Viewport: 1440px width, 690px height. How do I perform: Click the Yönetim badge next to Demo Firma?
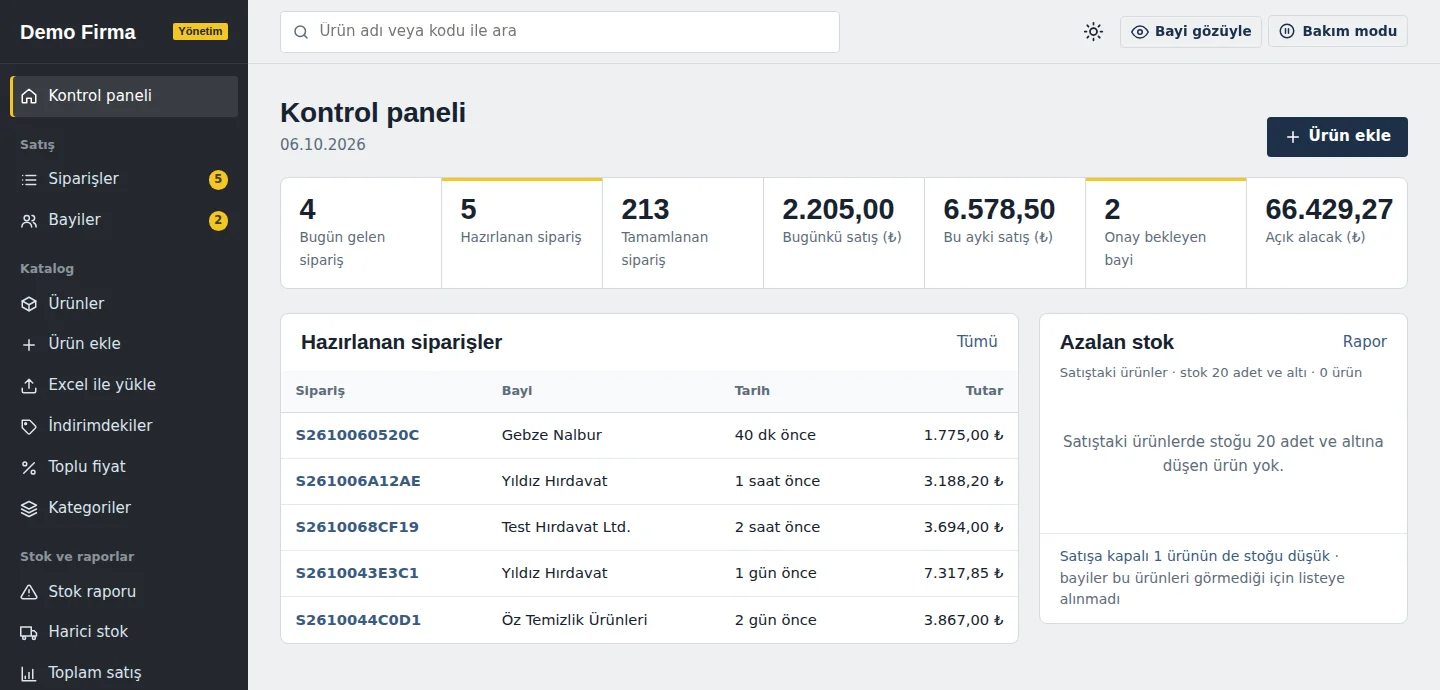pos(200,32)
